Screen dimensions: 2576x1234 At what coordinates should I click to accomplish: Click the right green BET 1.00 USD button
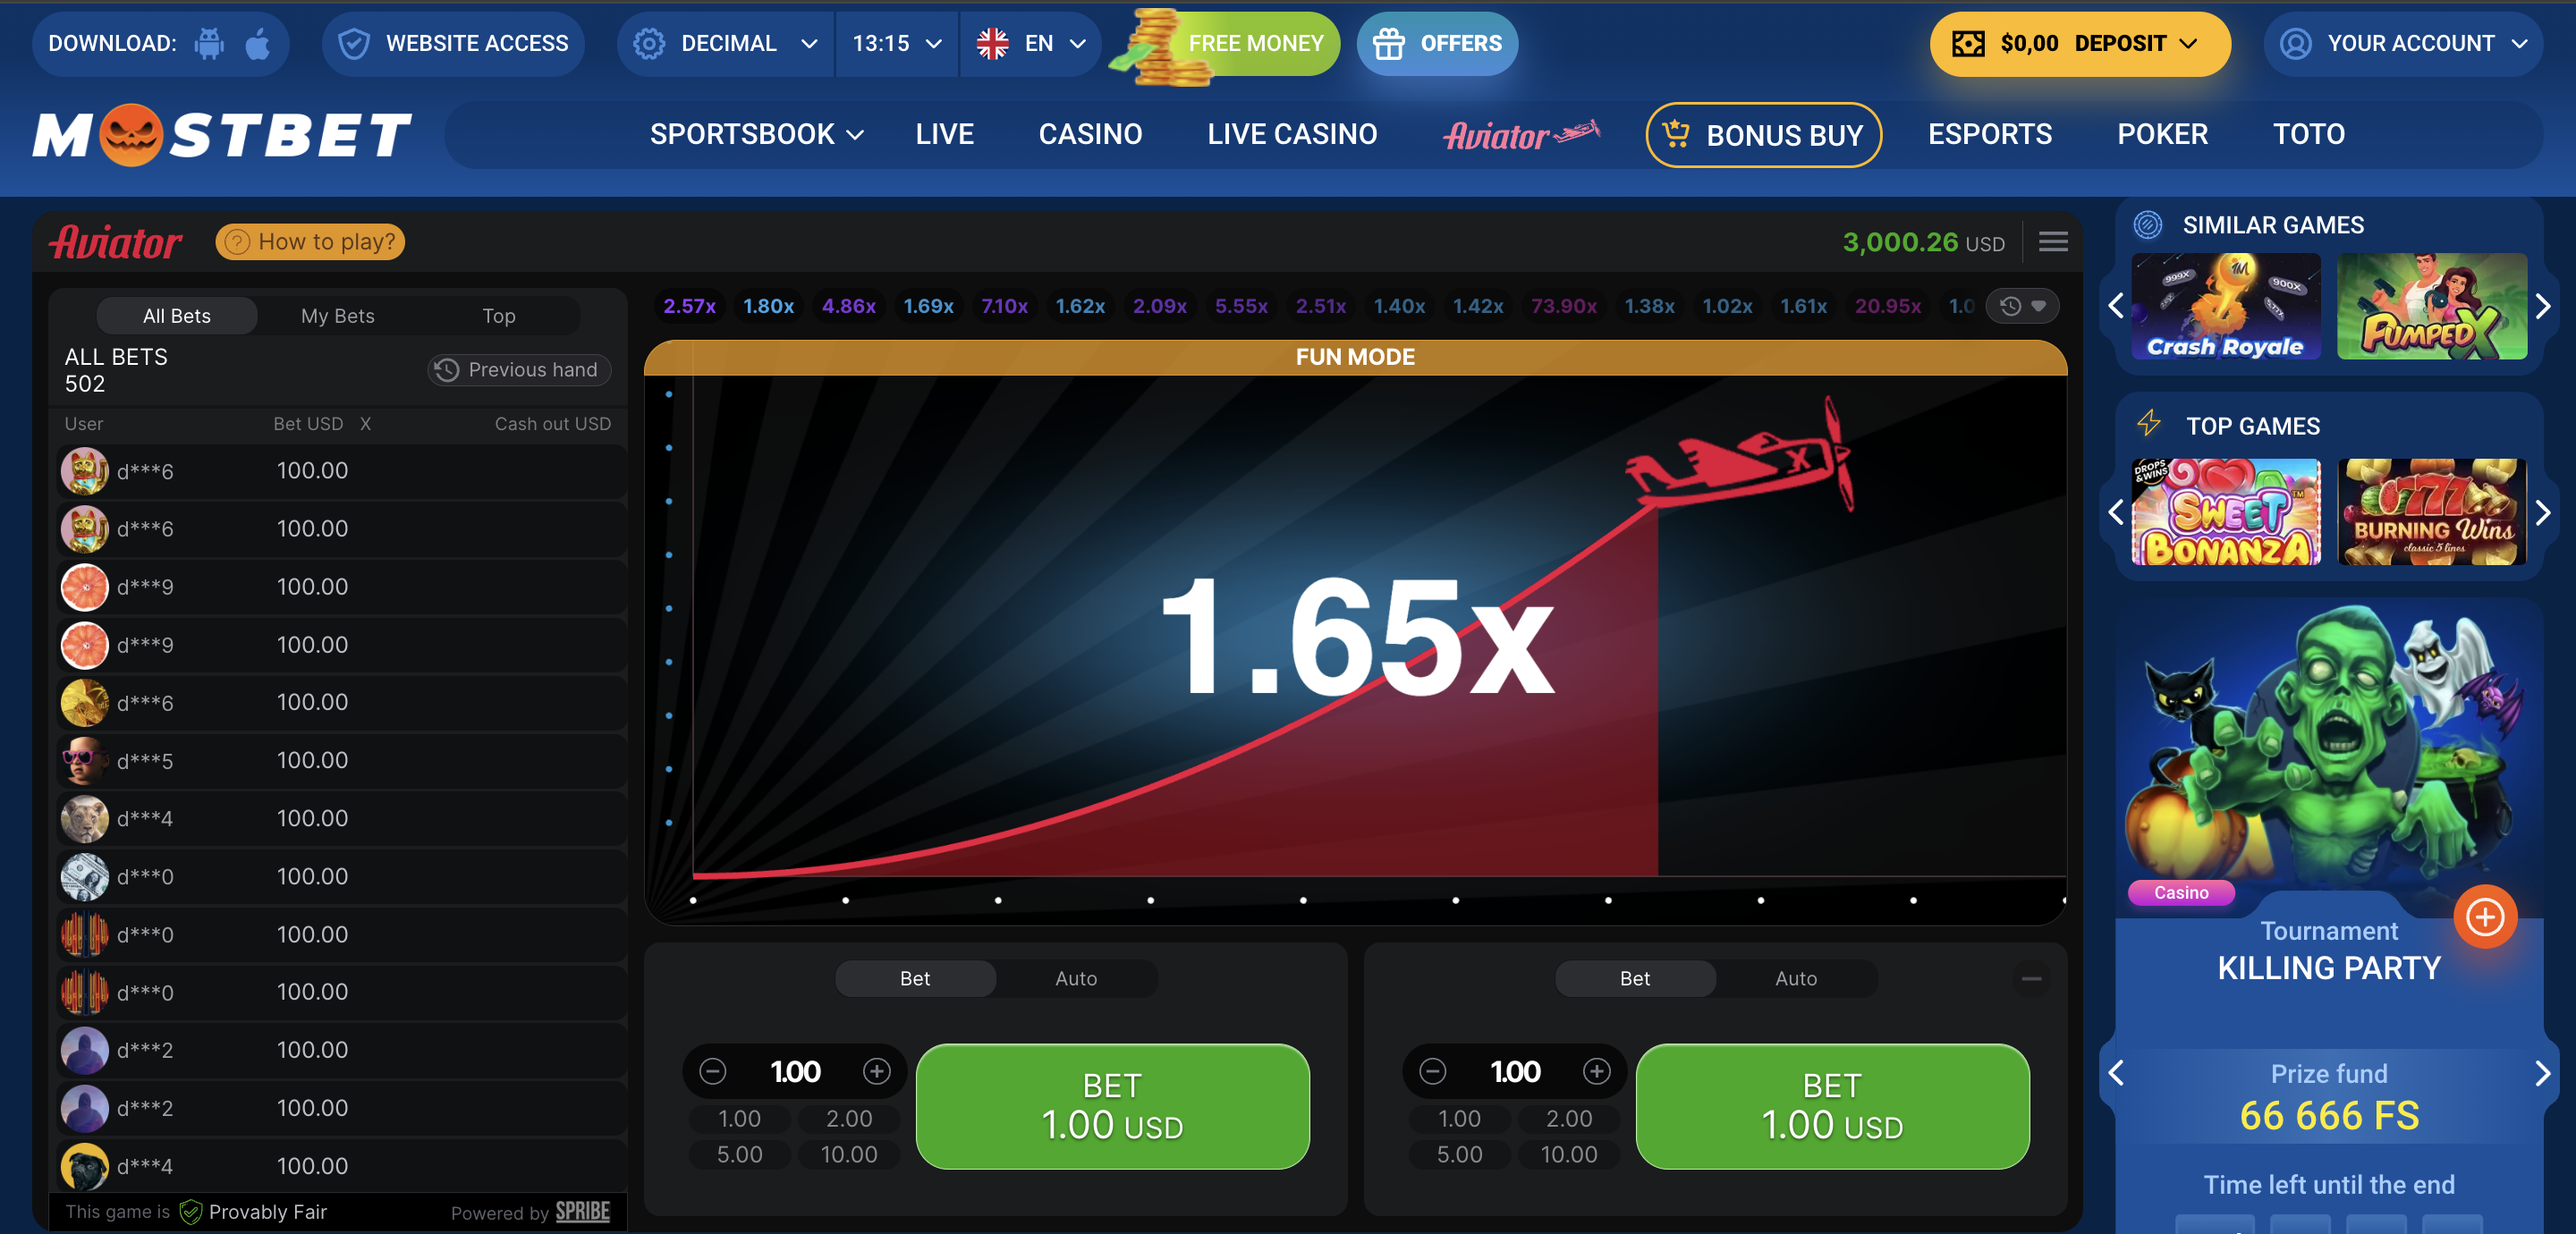pyautogui.click(x=1832, y=1106)
